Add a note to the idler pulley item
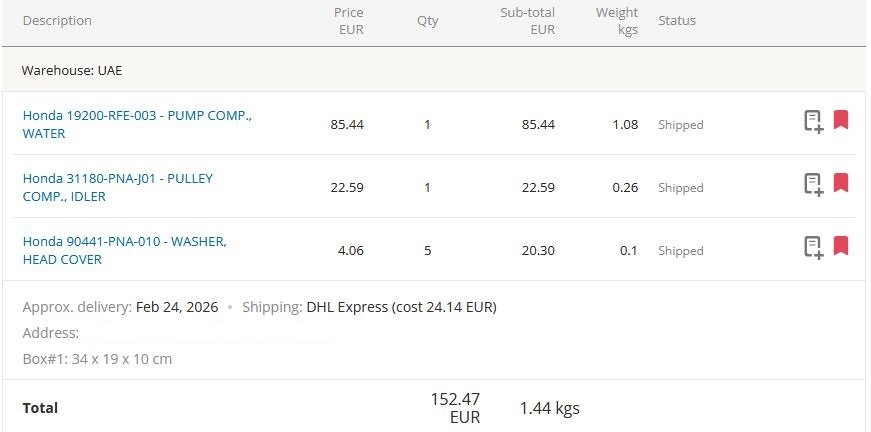 814,185
